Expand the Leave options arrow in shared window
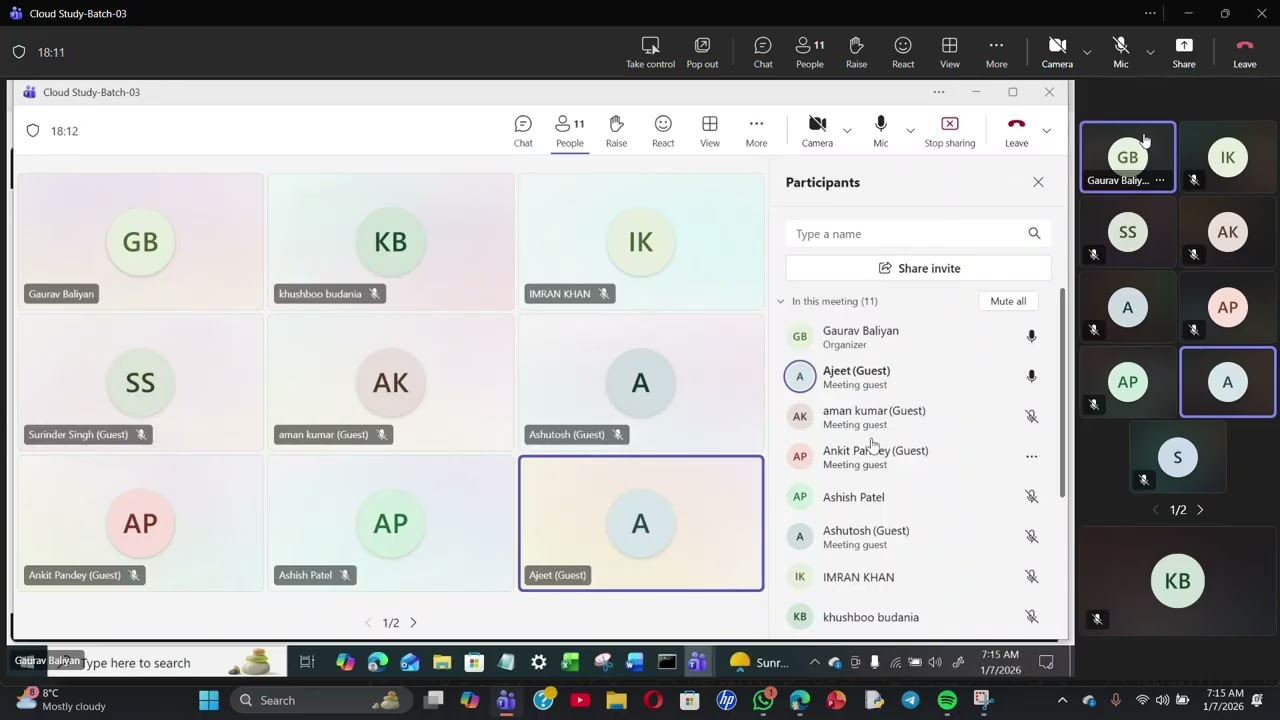This screenshot has width=1280, height=720. 1046,130
